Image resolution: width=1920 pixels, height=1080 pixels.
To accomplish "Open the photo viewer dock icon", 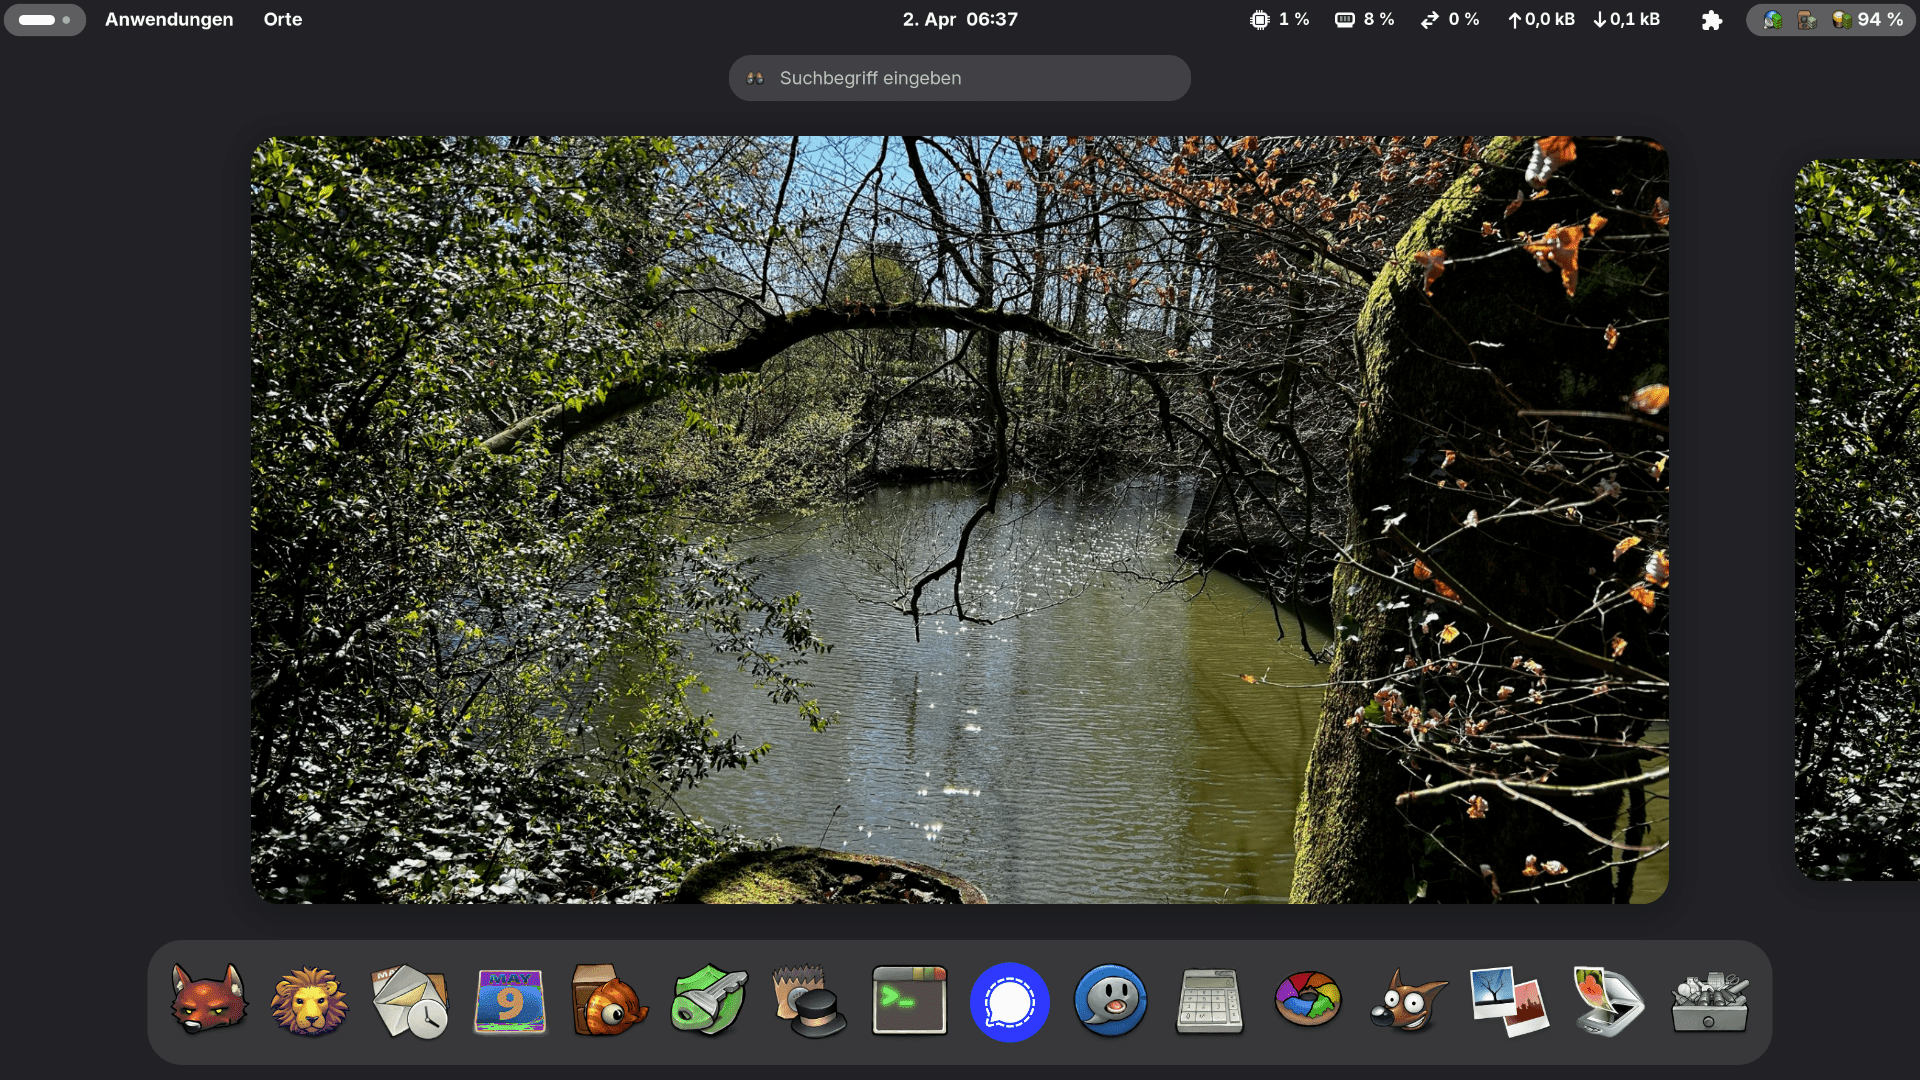I will pos(1508,1002).
